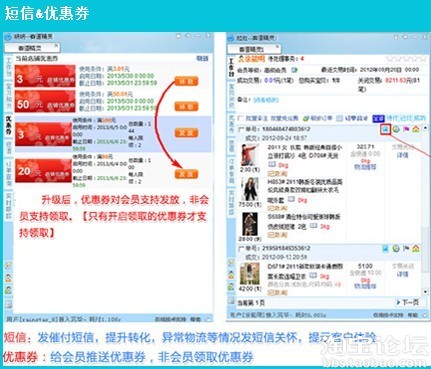Go to next page with 下一页
431x369 pixels.
click(x=407, y=302)
